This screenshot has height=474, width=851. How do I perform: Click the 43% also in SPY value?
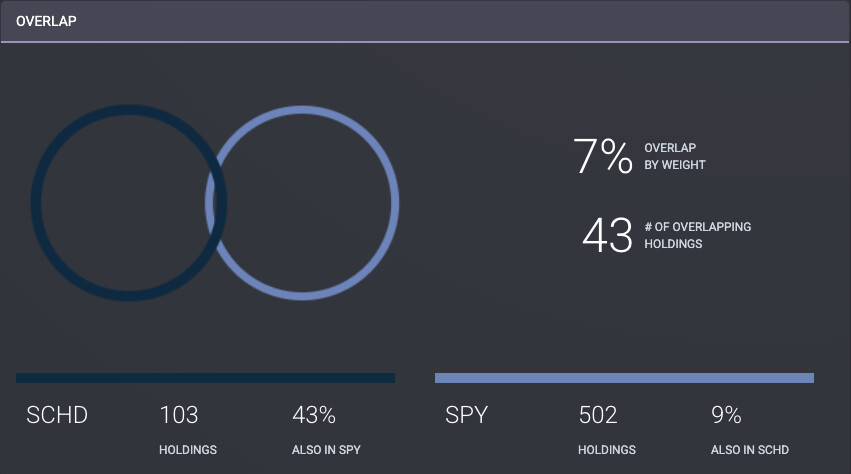pyautogui.click(x=313, y=415)
